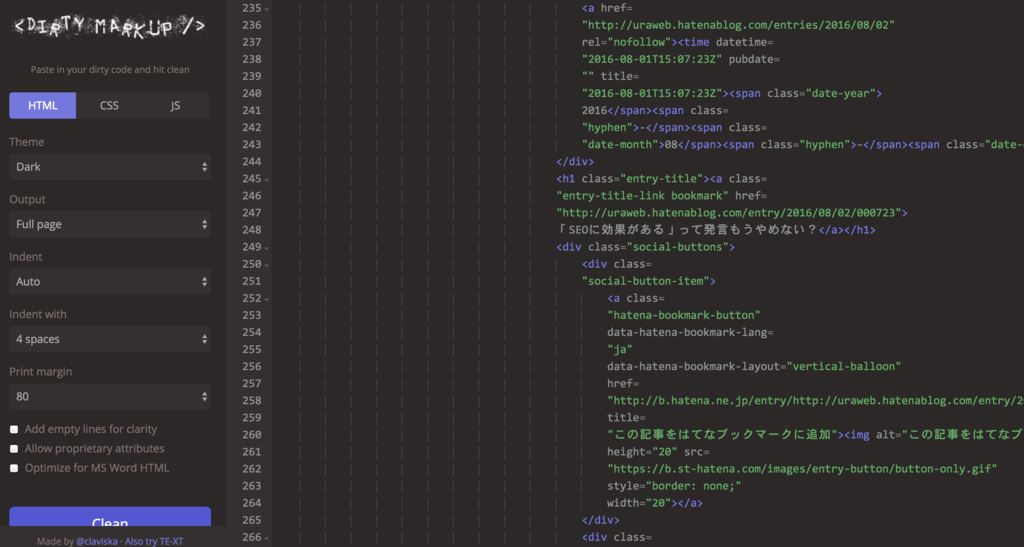Image resolution: width=1024 pixels, height=547 pixels.
Task: Collapse code fold at line 250
Action: 266,265
